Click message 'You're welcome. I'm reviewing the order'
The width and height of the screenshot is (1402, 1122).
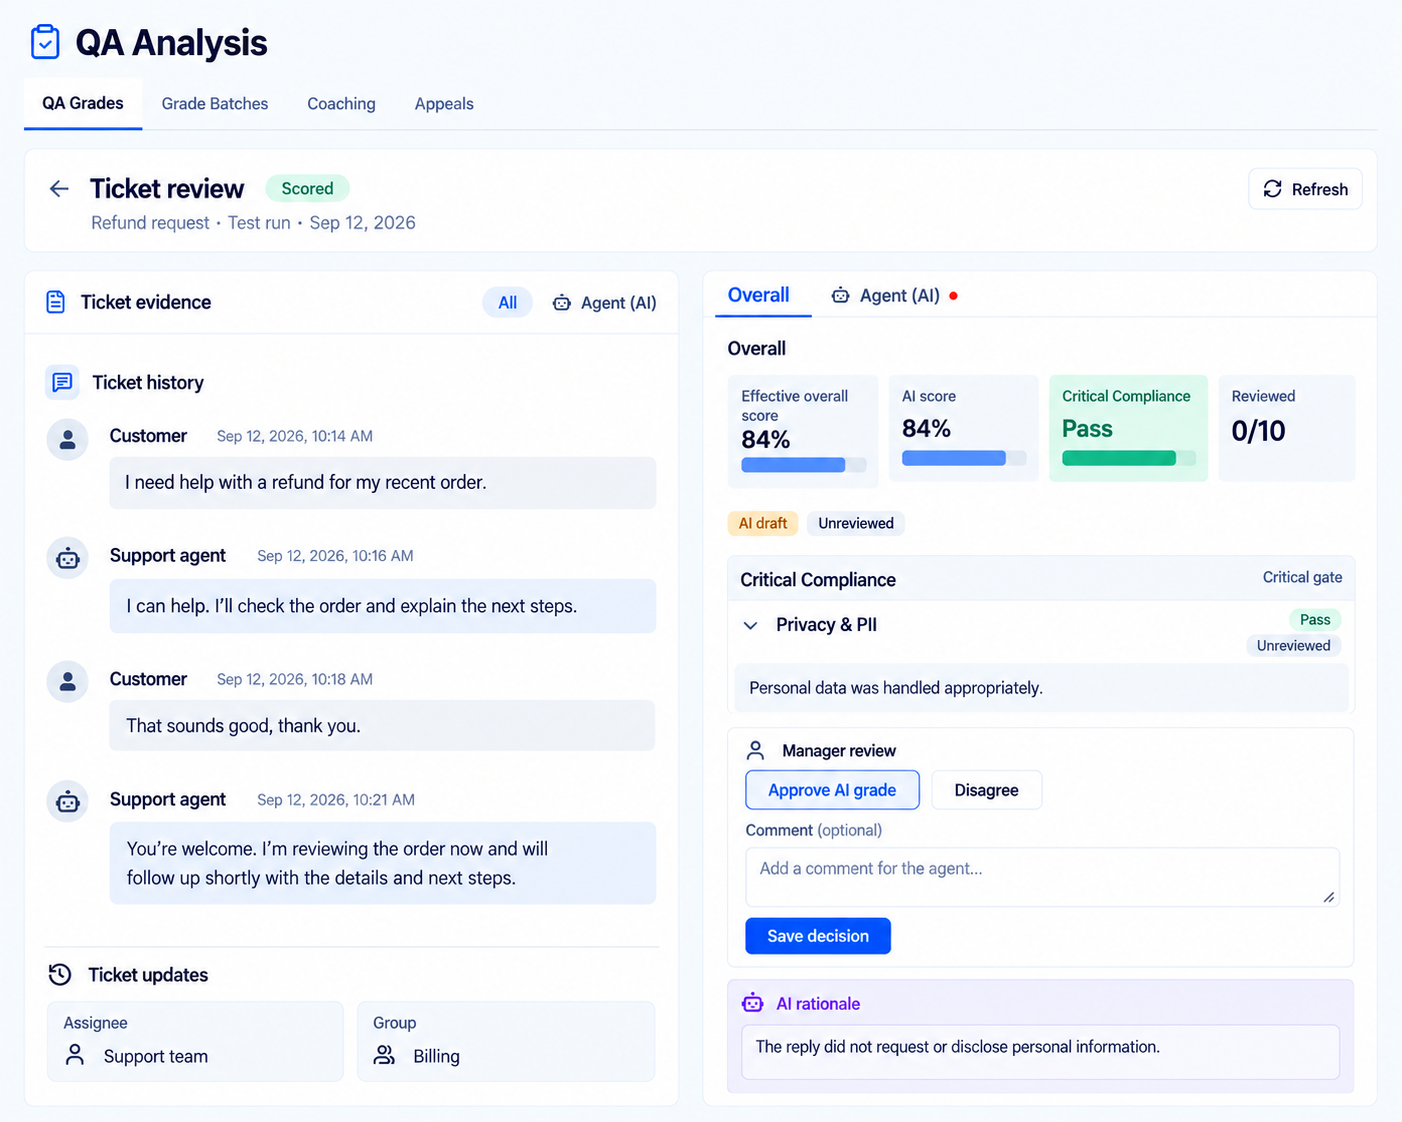pos(383,863)
